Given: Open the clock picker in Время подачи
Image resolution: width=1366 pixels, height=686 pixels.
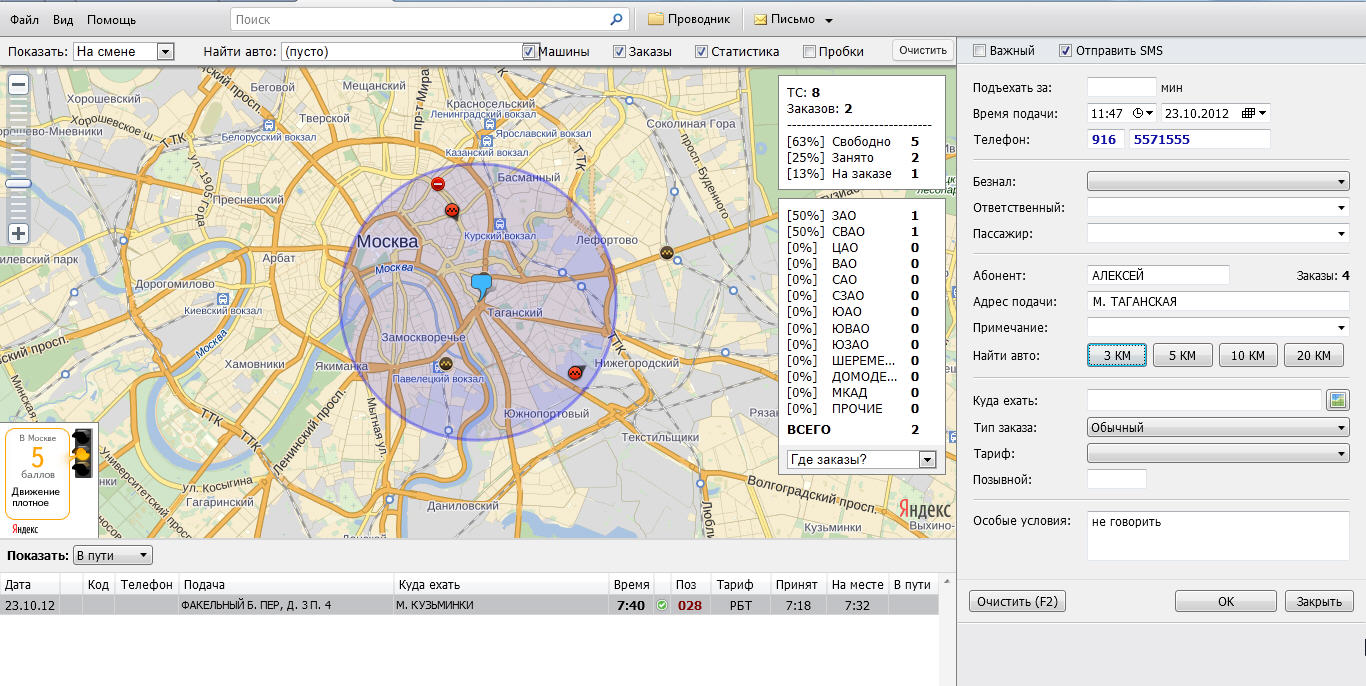Looking at the screenshot, I should click(1143, 113).
